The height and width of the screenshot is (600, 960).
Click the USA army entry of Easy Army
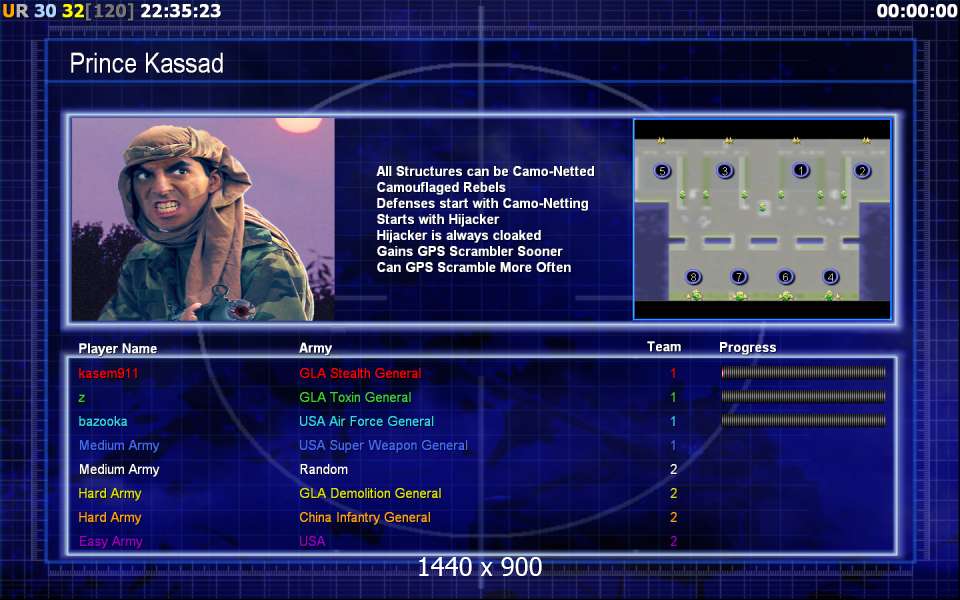[x=312, y=541]
